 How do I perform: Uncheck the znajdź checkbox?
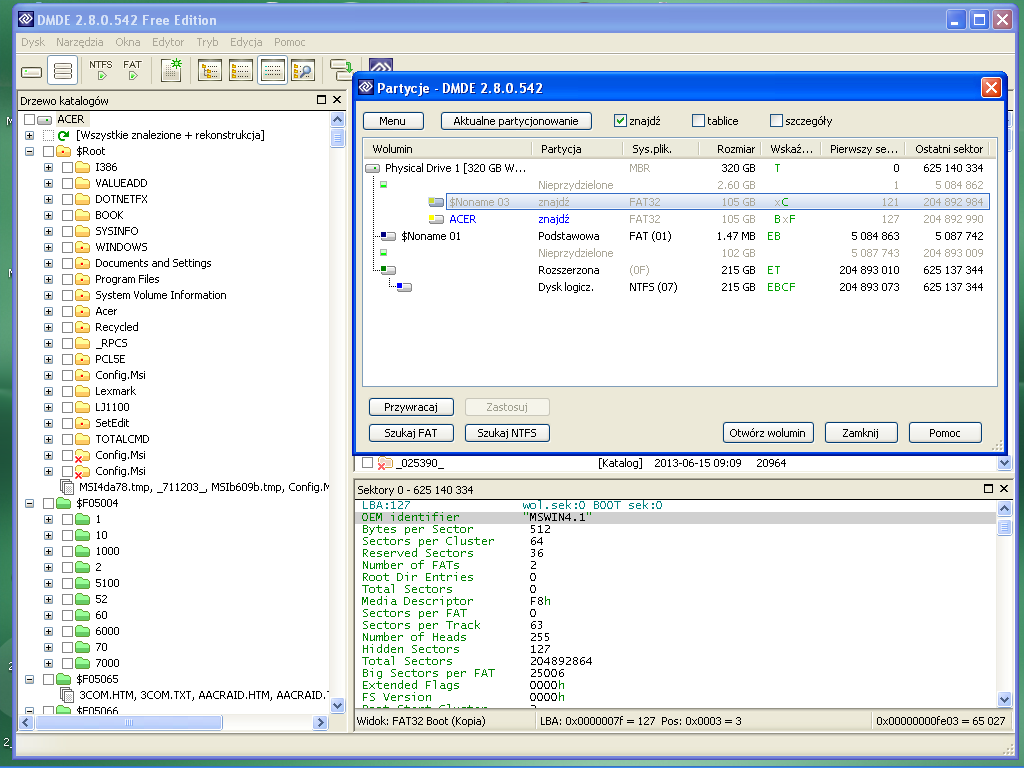coord(620,121)
